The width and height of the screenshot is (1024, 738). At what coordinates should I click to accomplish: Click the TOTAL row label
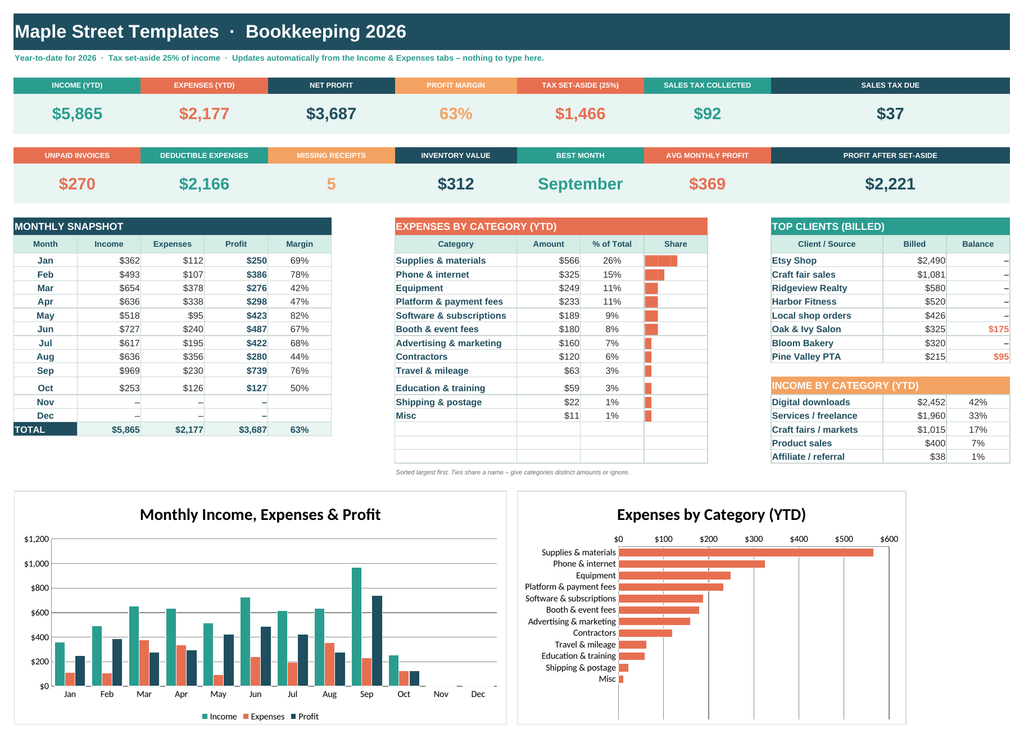45,430
